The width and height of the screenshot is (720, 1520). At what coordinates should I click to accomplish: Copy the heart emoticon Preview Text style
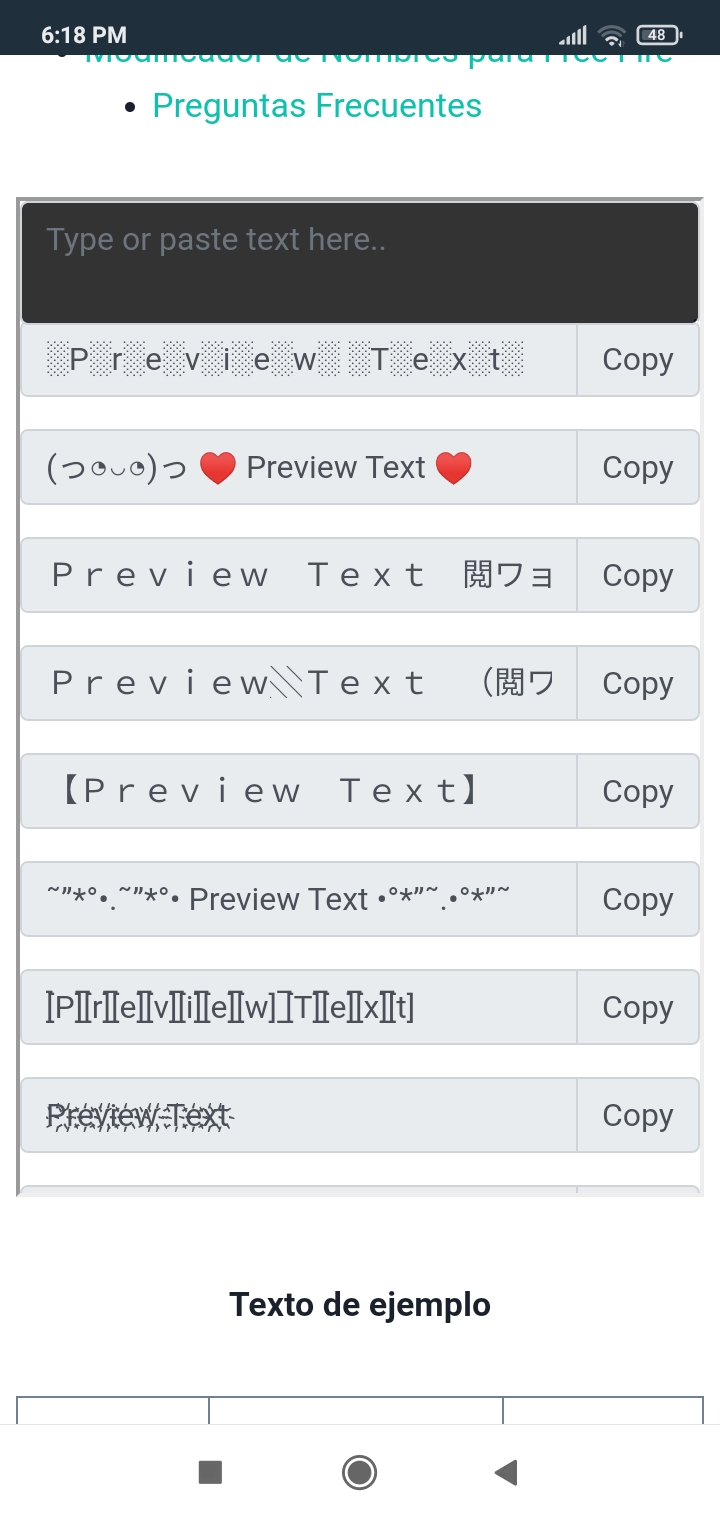(637, 468)
